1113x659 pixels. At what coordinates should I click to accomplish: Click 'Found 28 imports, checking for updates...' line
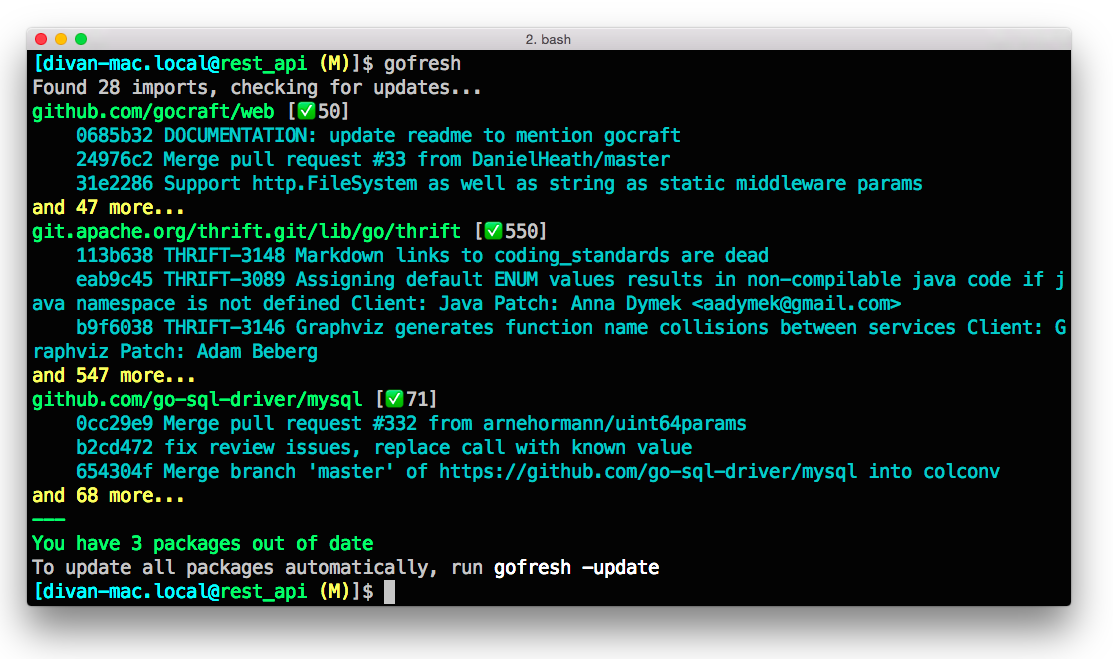257,87
